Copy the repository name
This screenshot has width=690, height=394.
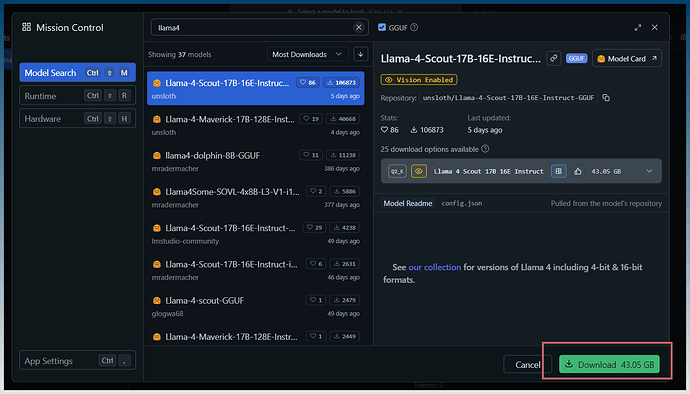(606, 98)
